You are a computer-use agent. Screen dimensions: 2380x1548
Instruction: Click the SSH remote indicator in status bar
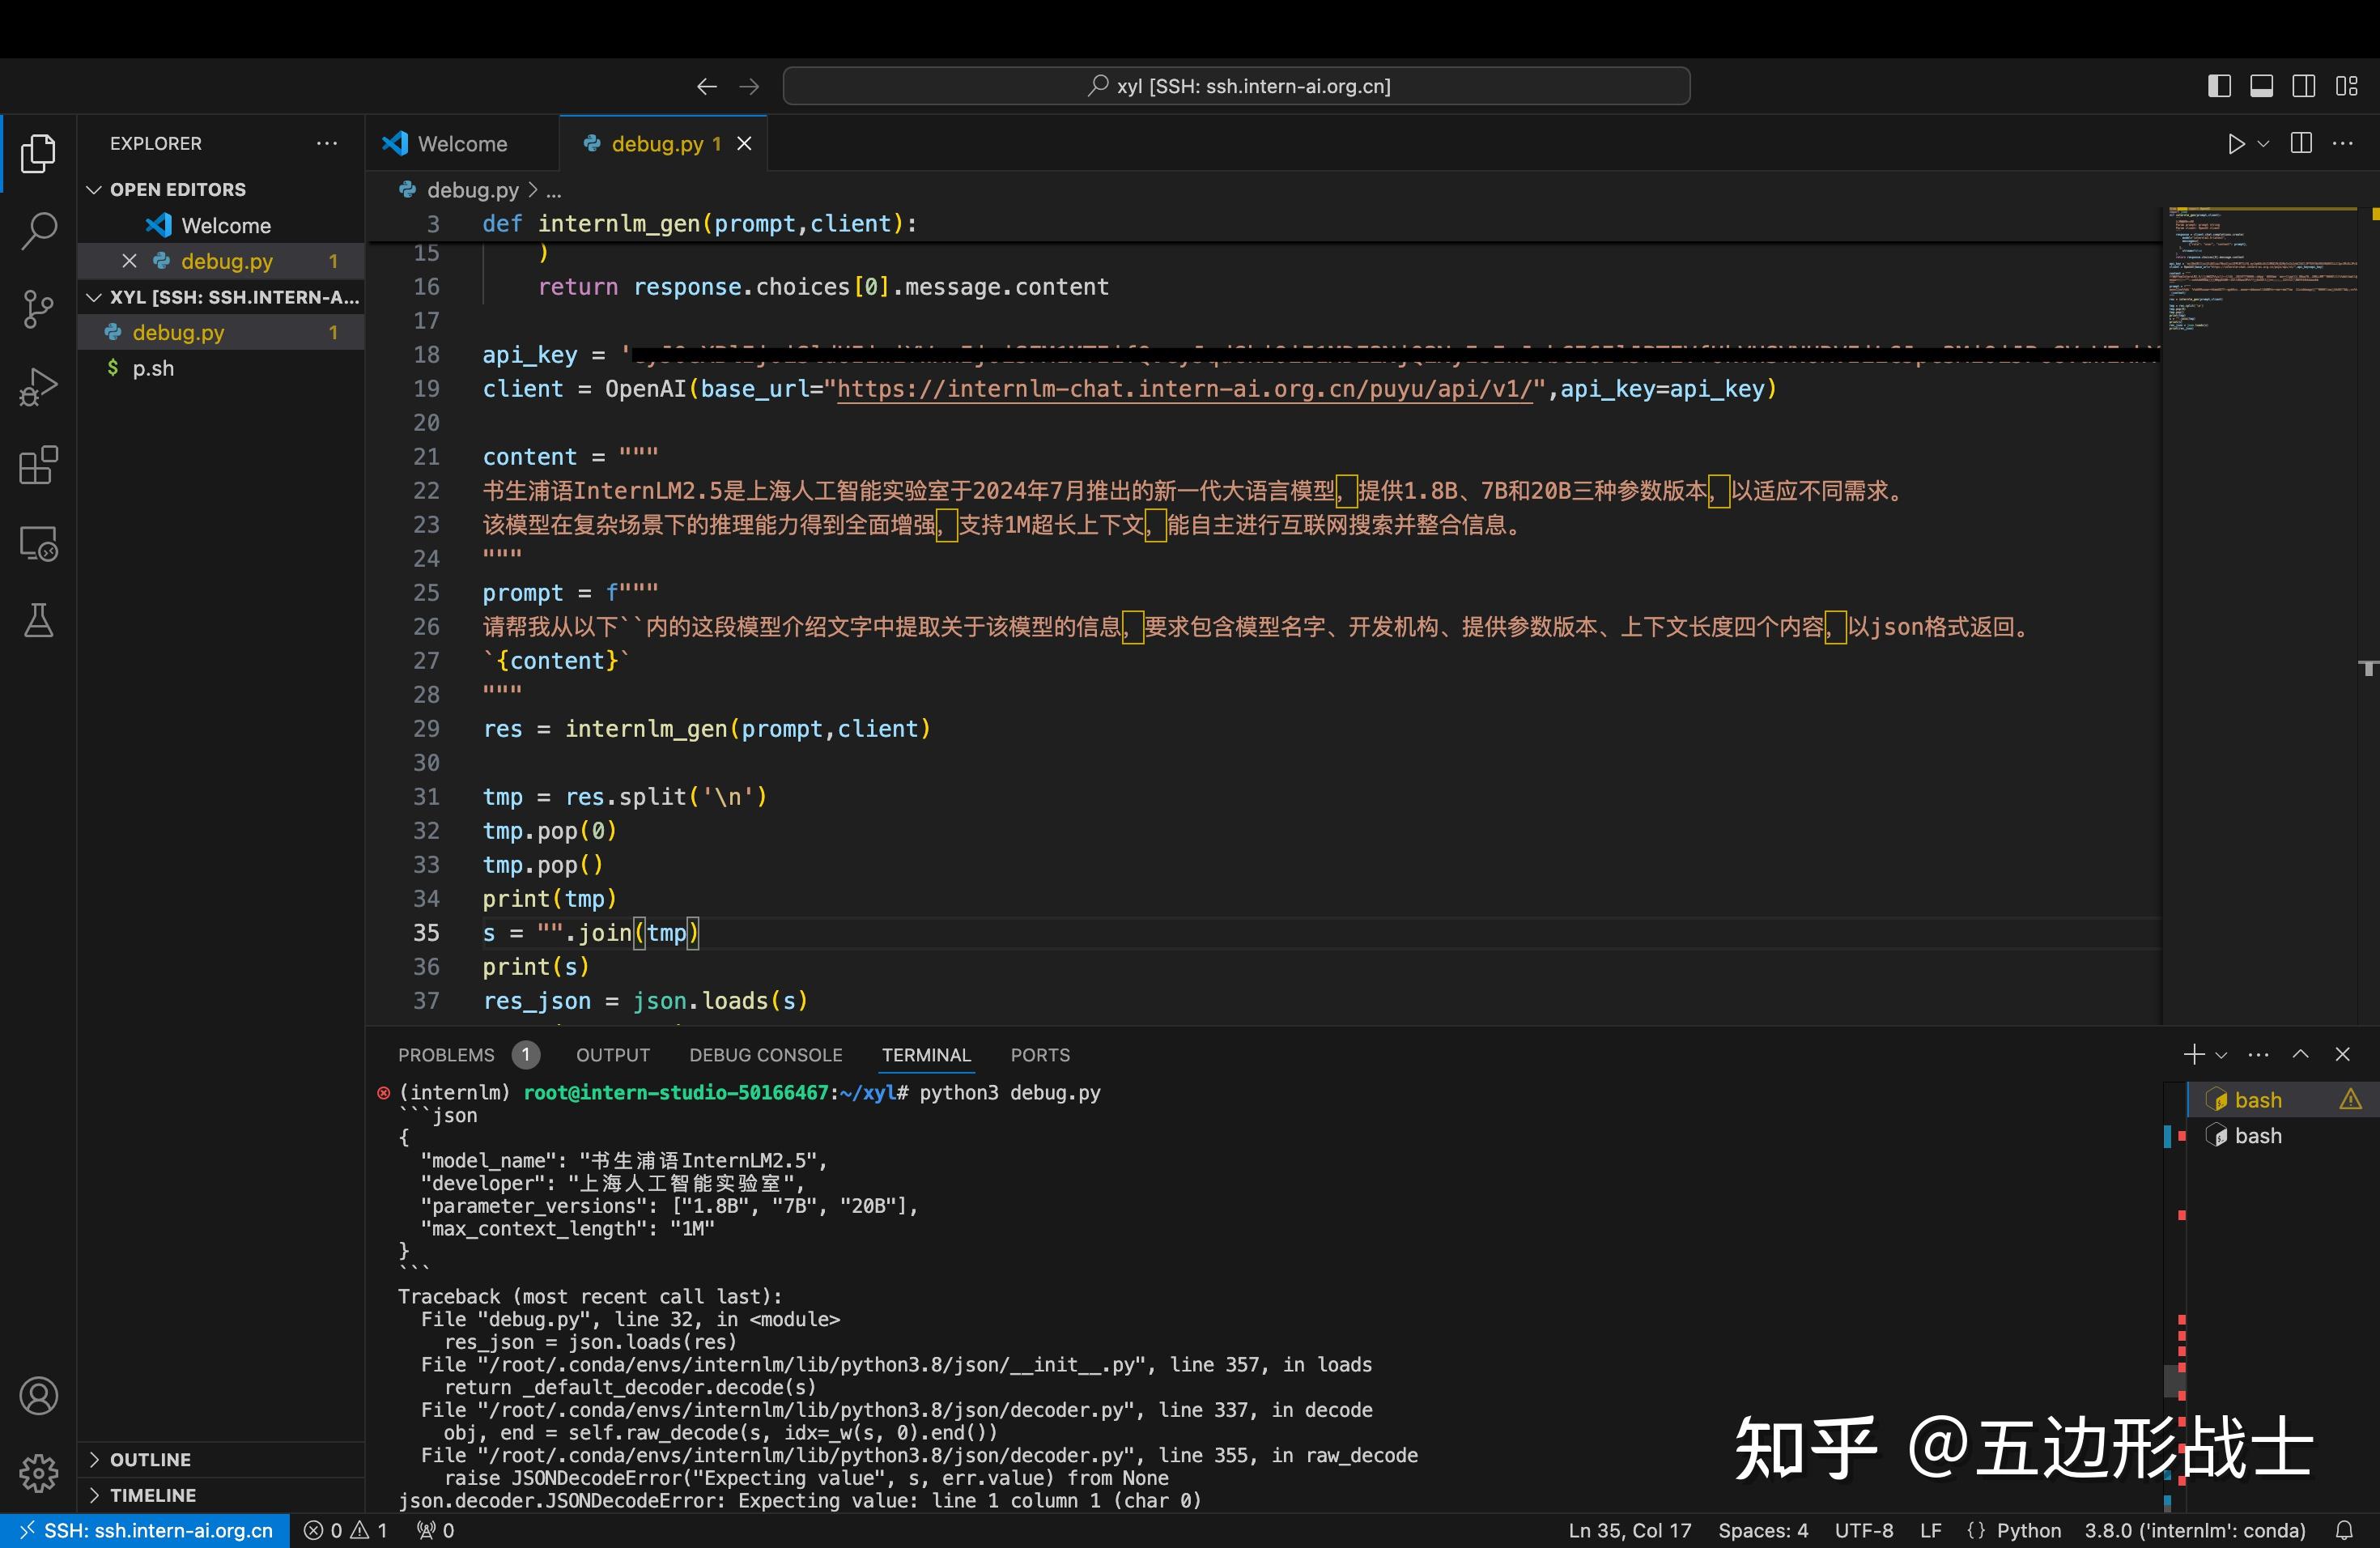[x=145, y=1530]
